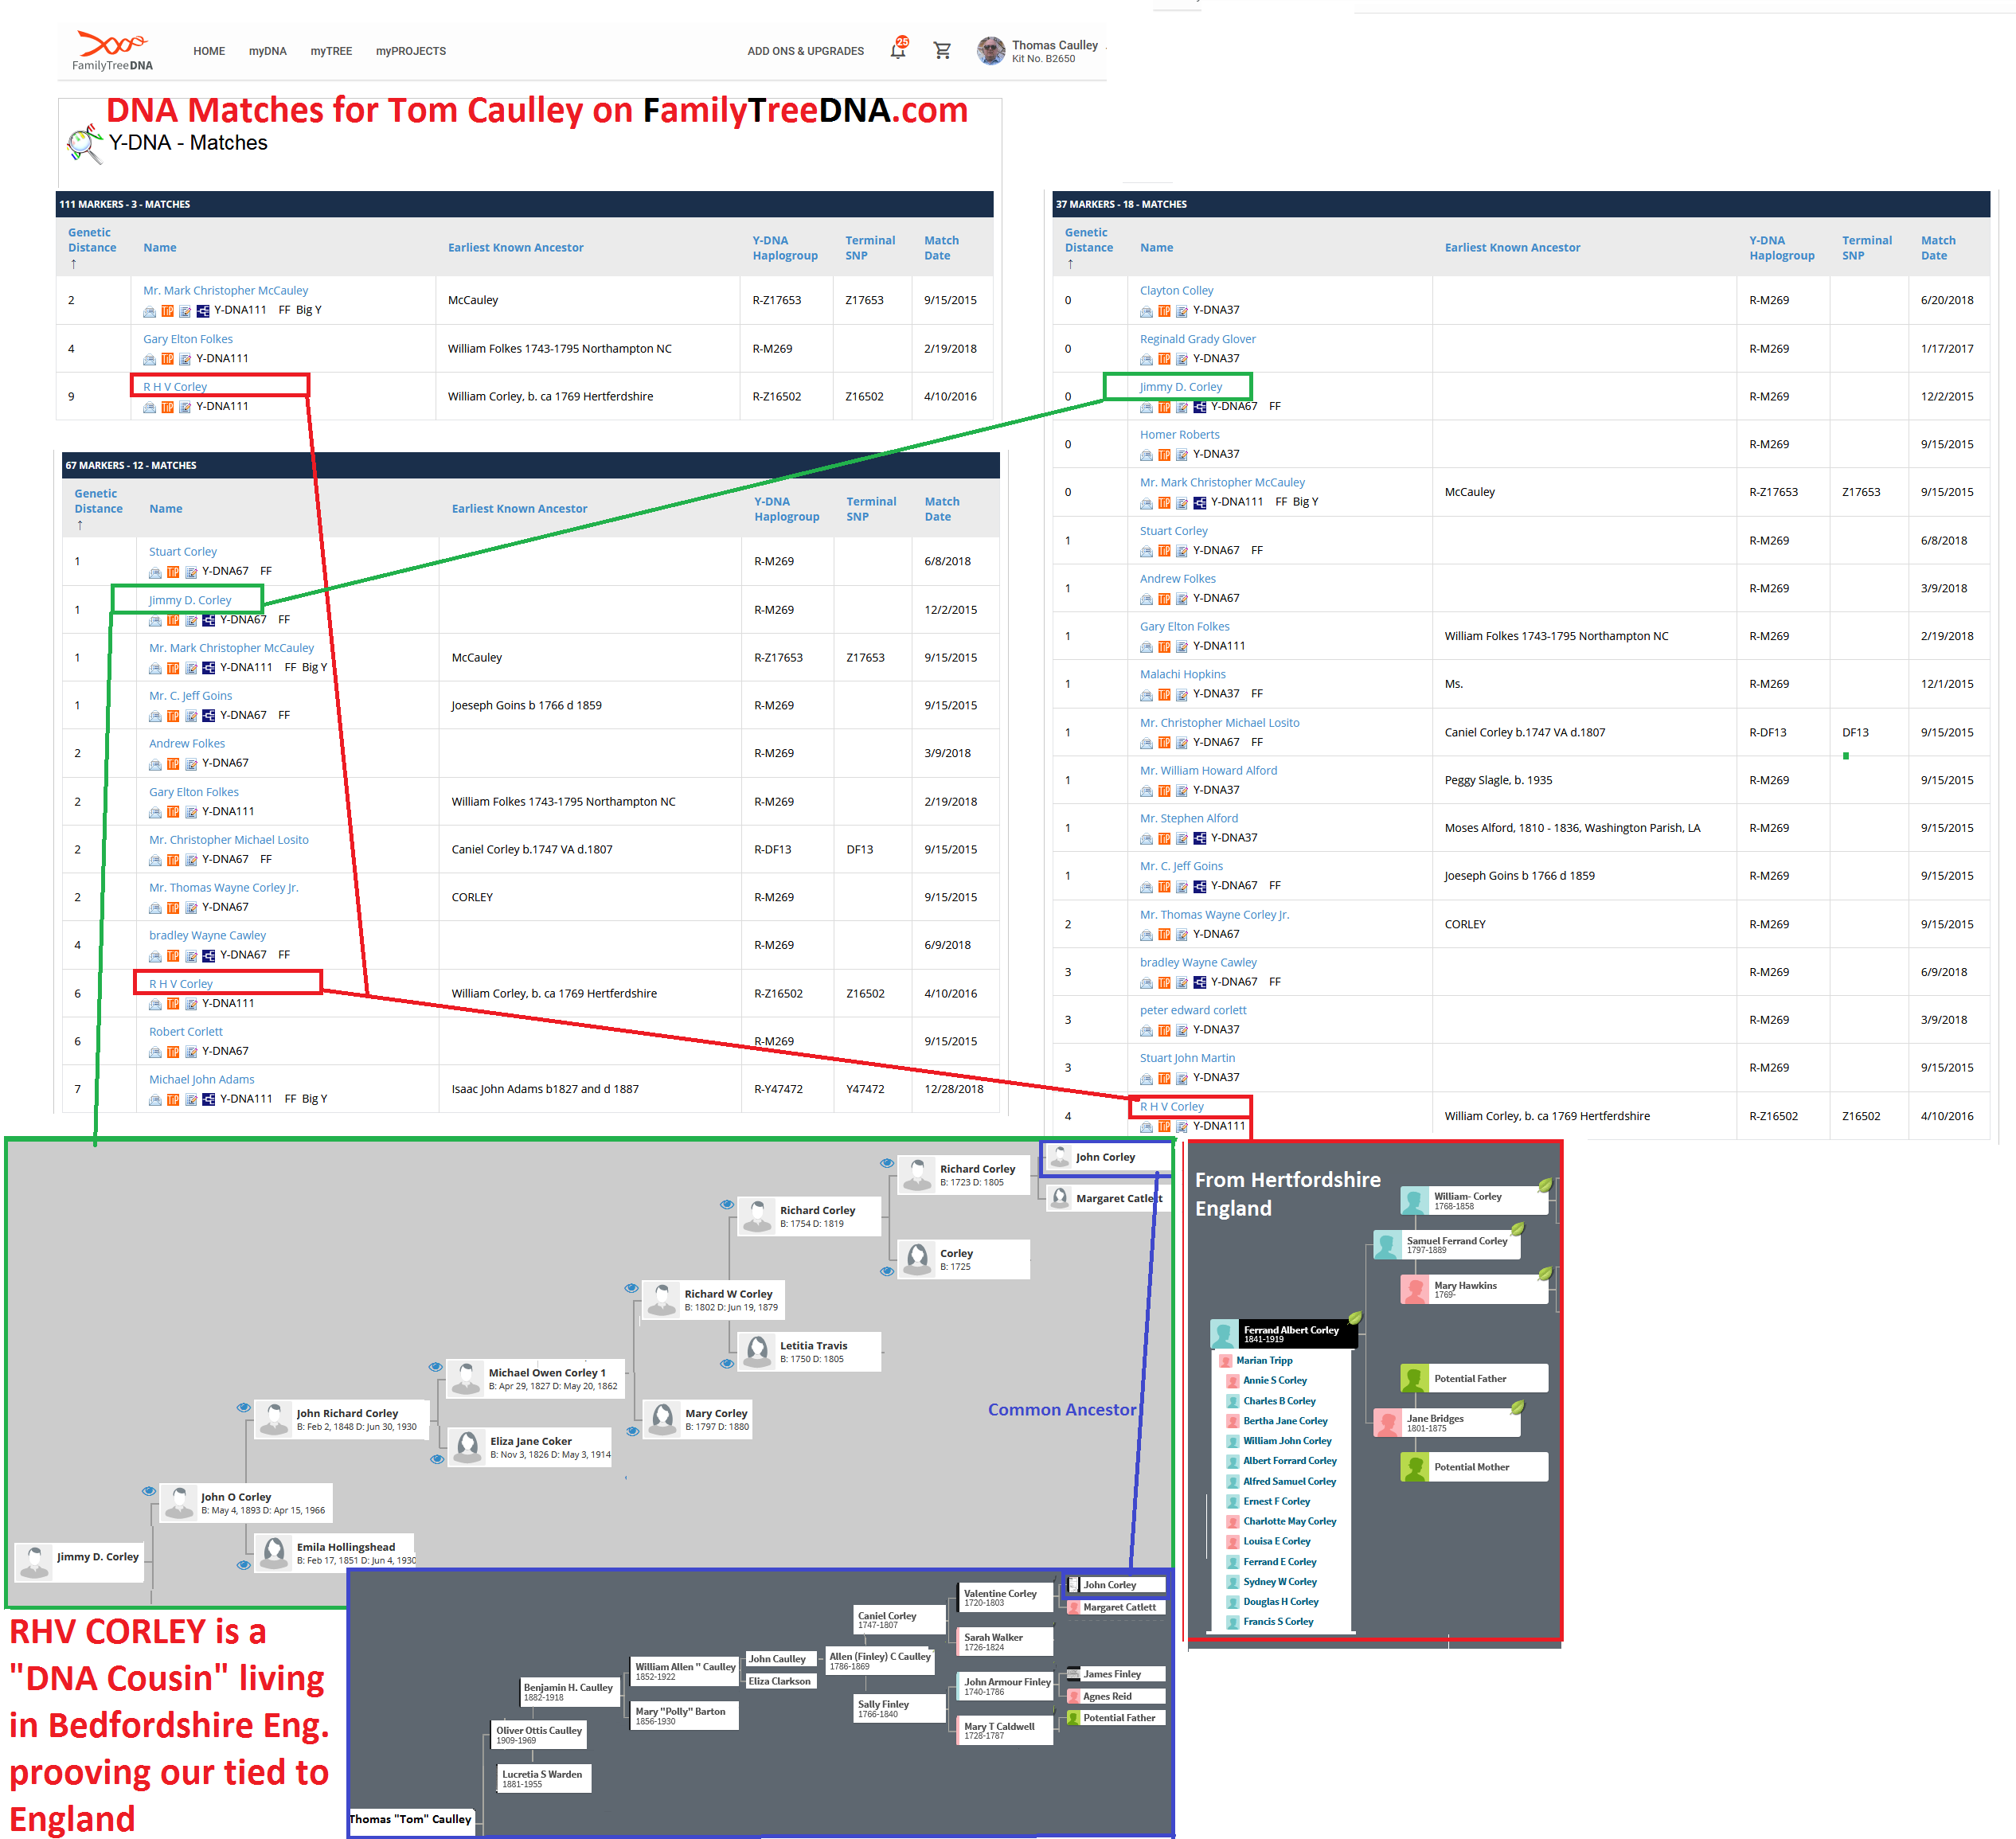
Task: Click email icon under Clayton Colley in 37 markers
Action: tap(1146, 311)
